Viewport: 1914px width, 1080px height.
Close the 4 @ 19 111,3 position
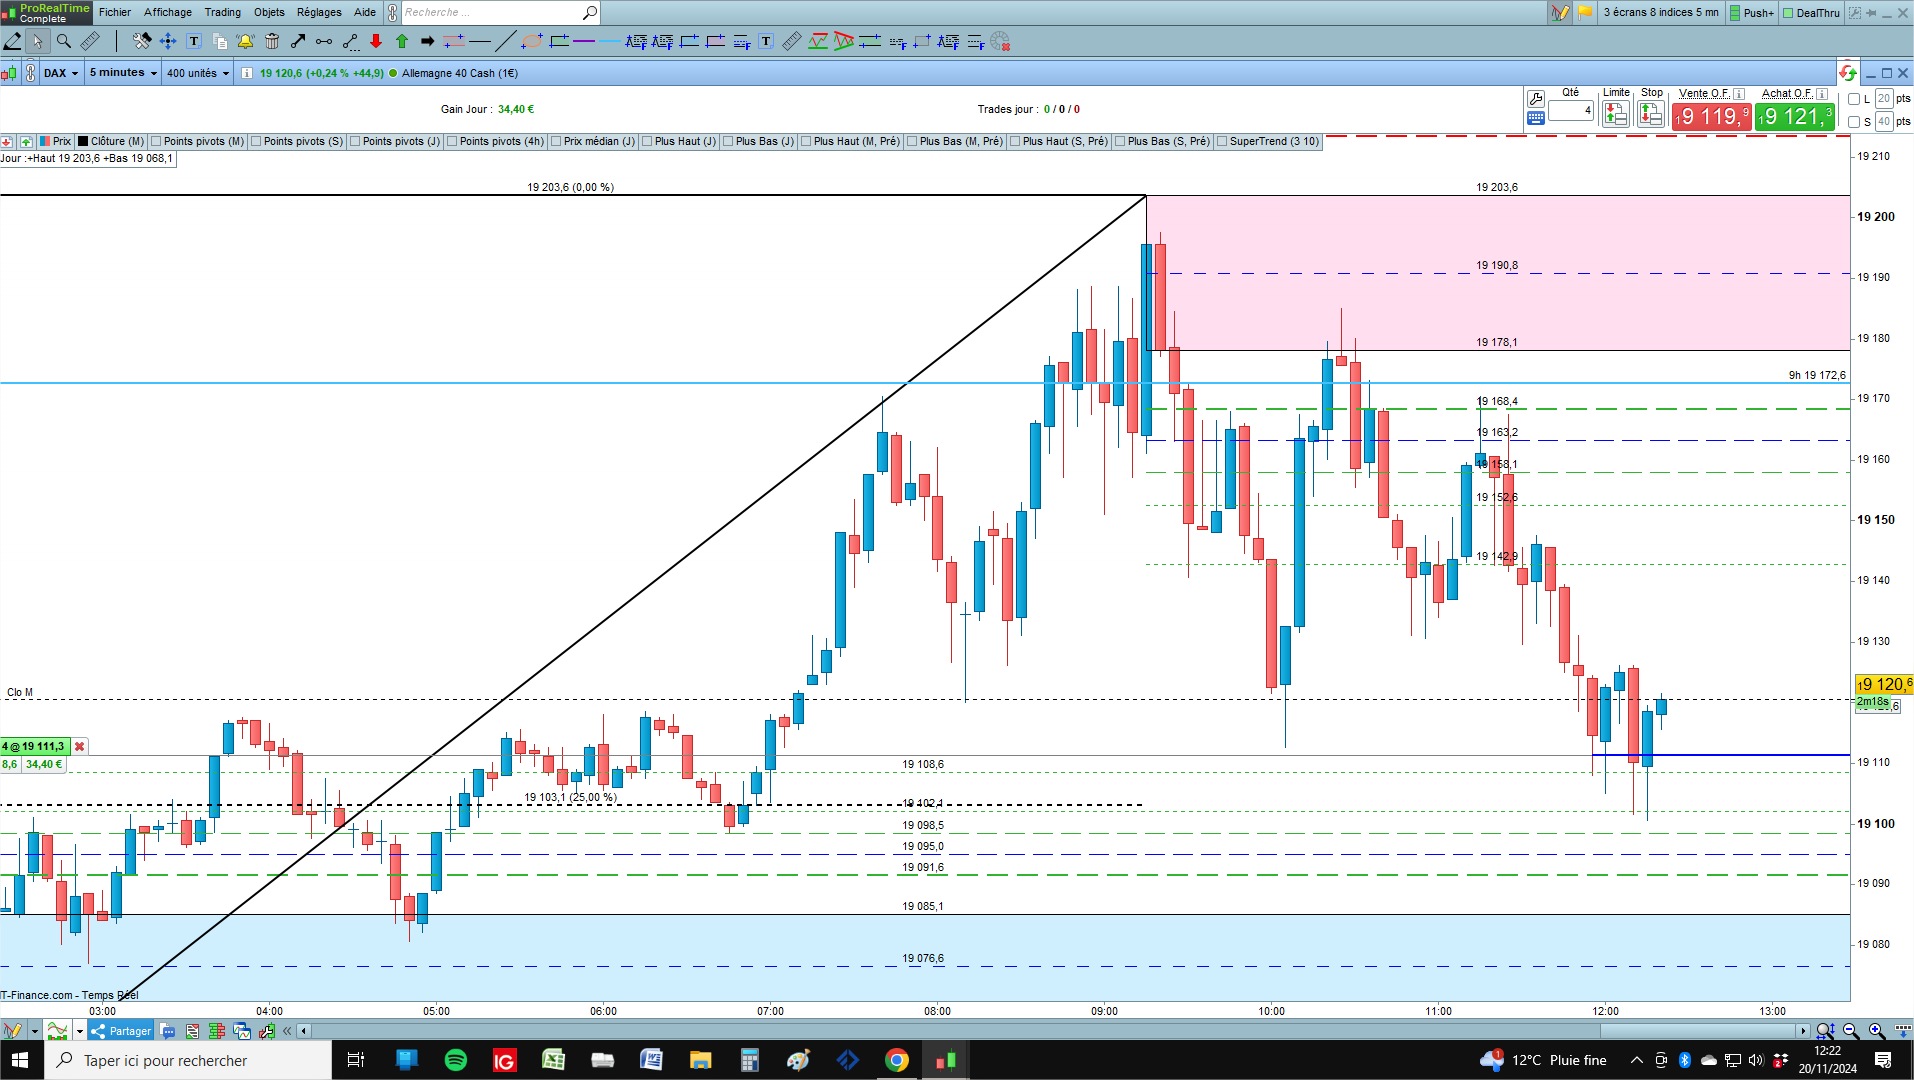tap(80, 747)
